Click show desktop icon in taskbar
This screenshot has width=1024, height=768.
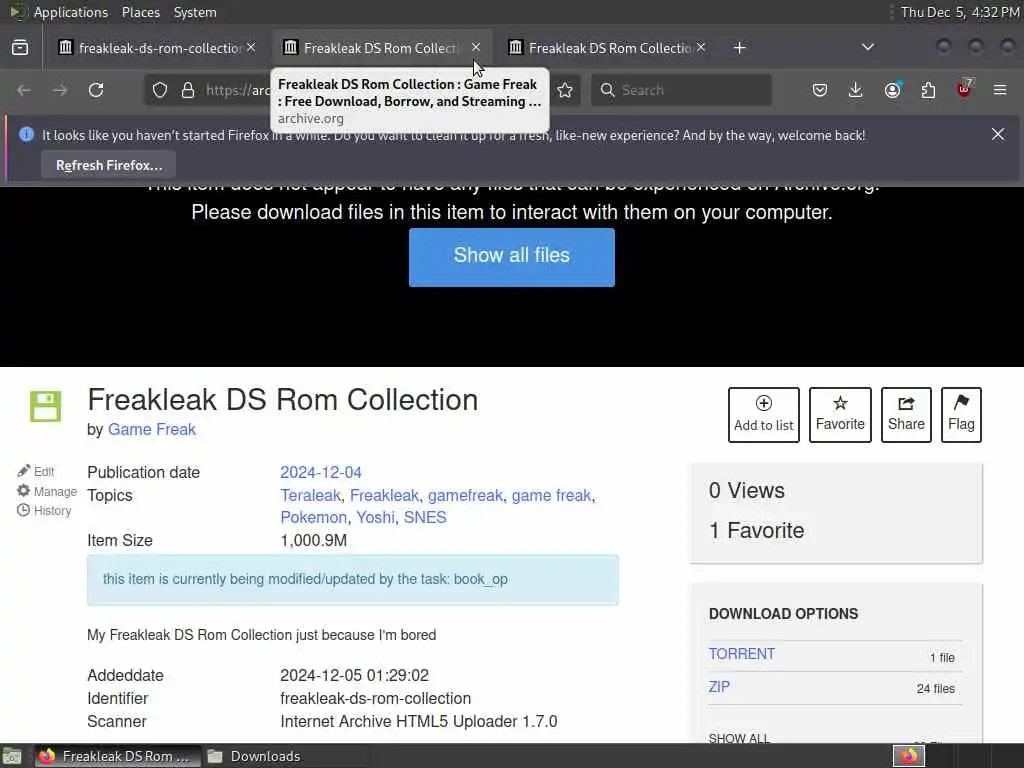(x=12, y=757)
